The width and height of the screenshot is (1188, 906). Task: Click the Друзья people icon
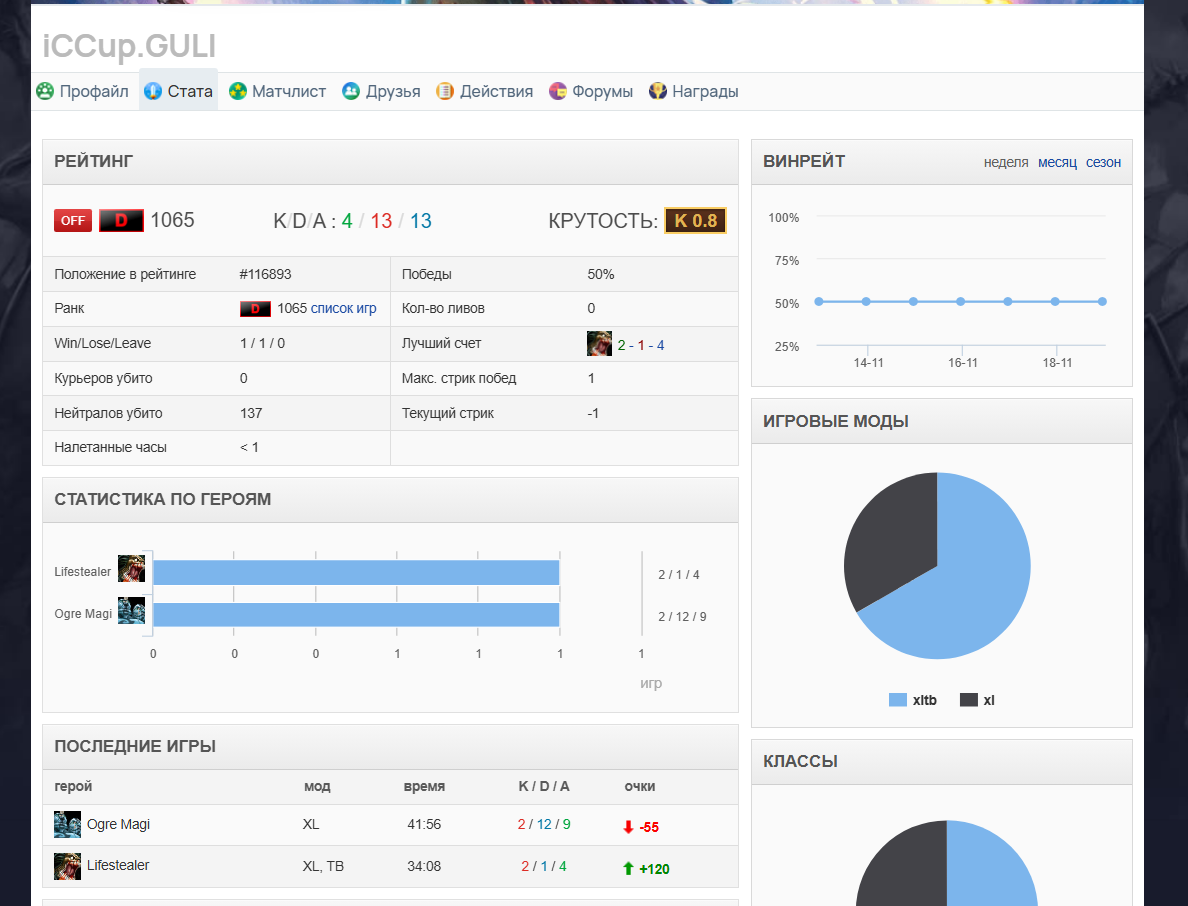click(351, 91)
